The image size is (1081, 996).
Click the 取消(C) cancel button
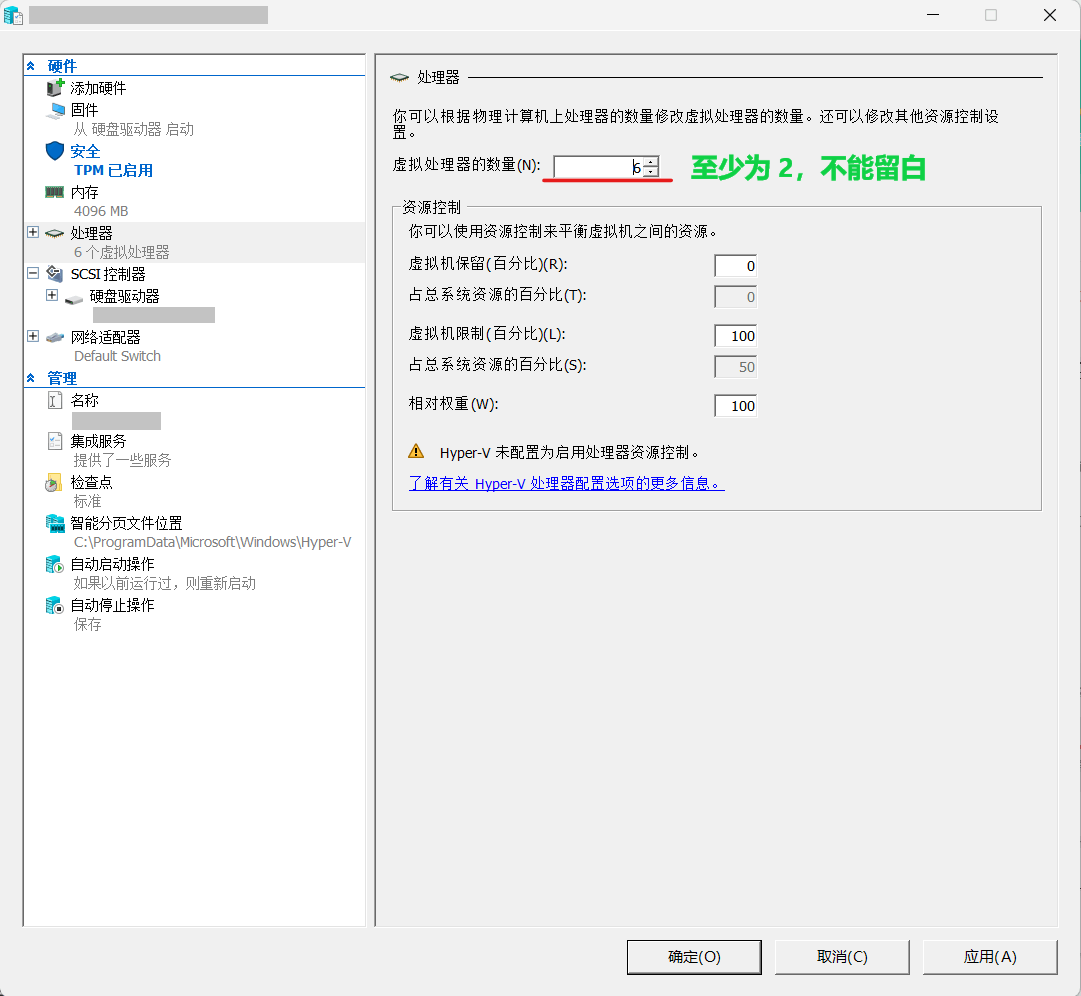(x=842, y=957)
